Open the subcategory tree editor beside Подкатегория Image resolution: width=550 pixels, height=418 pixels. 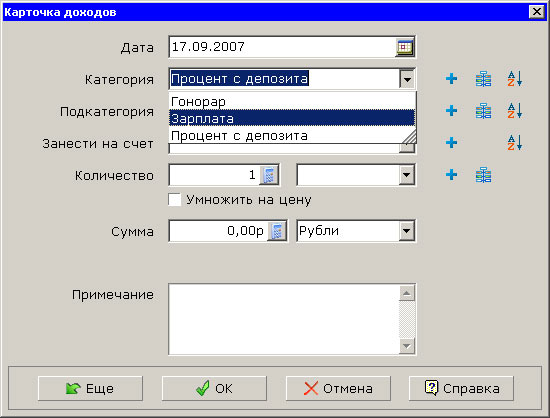[x=483, y=111]
